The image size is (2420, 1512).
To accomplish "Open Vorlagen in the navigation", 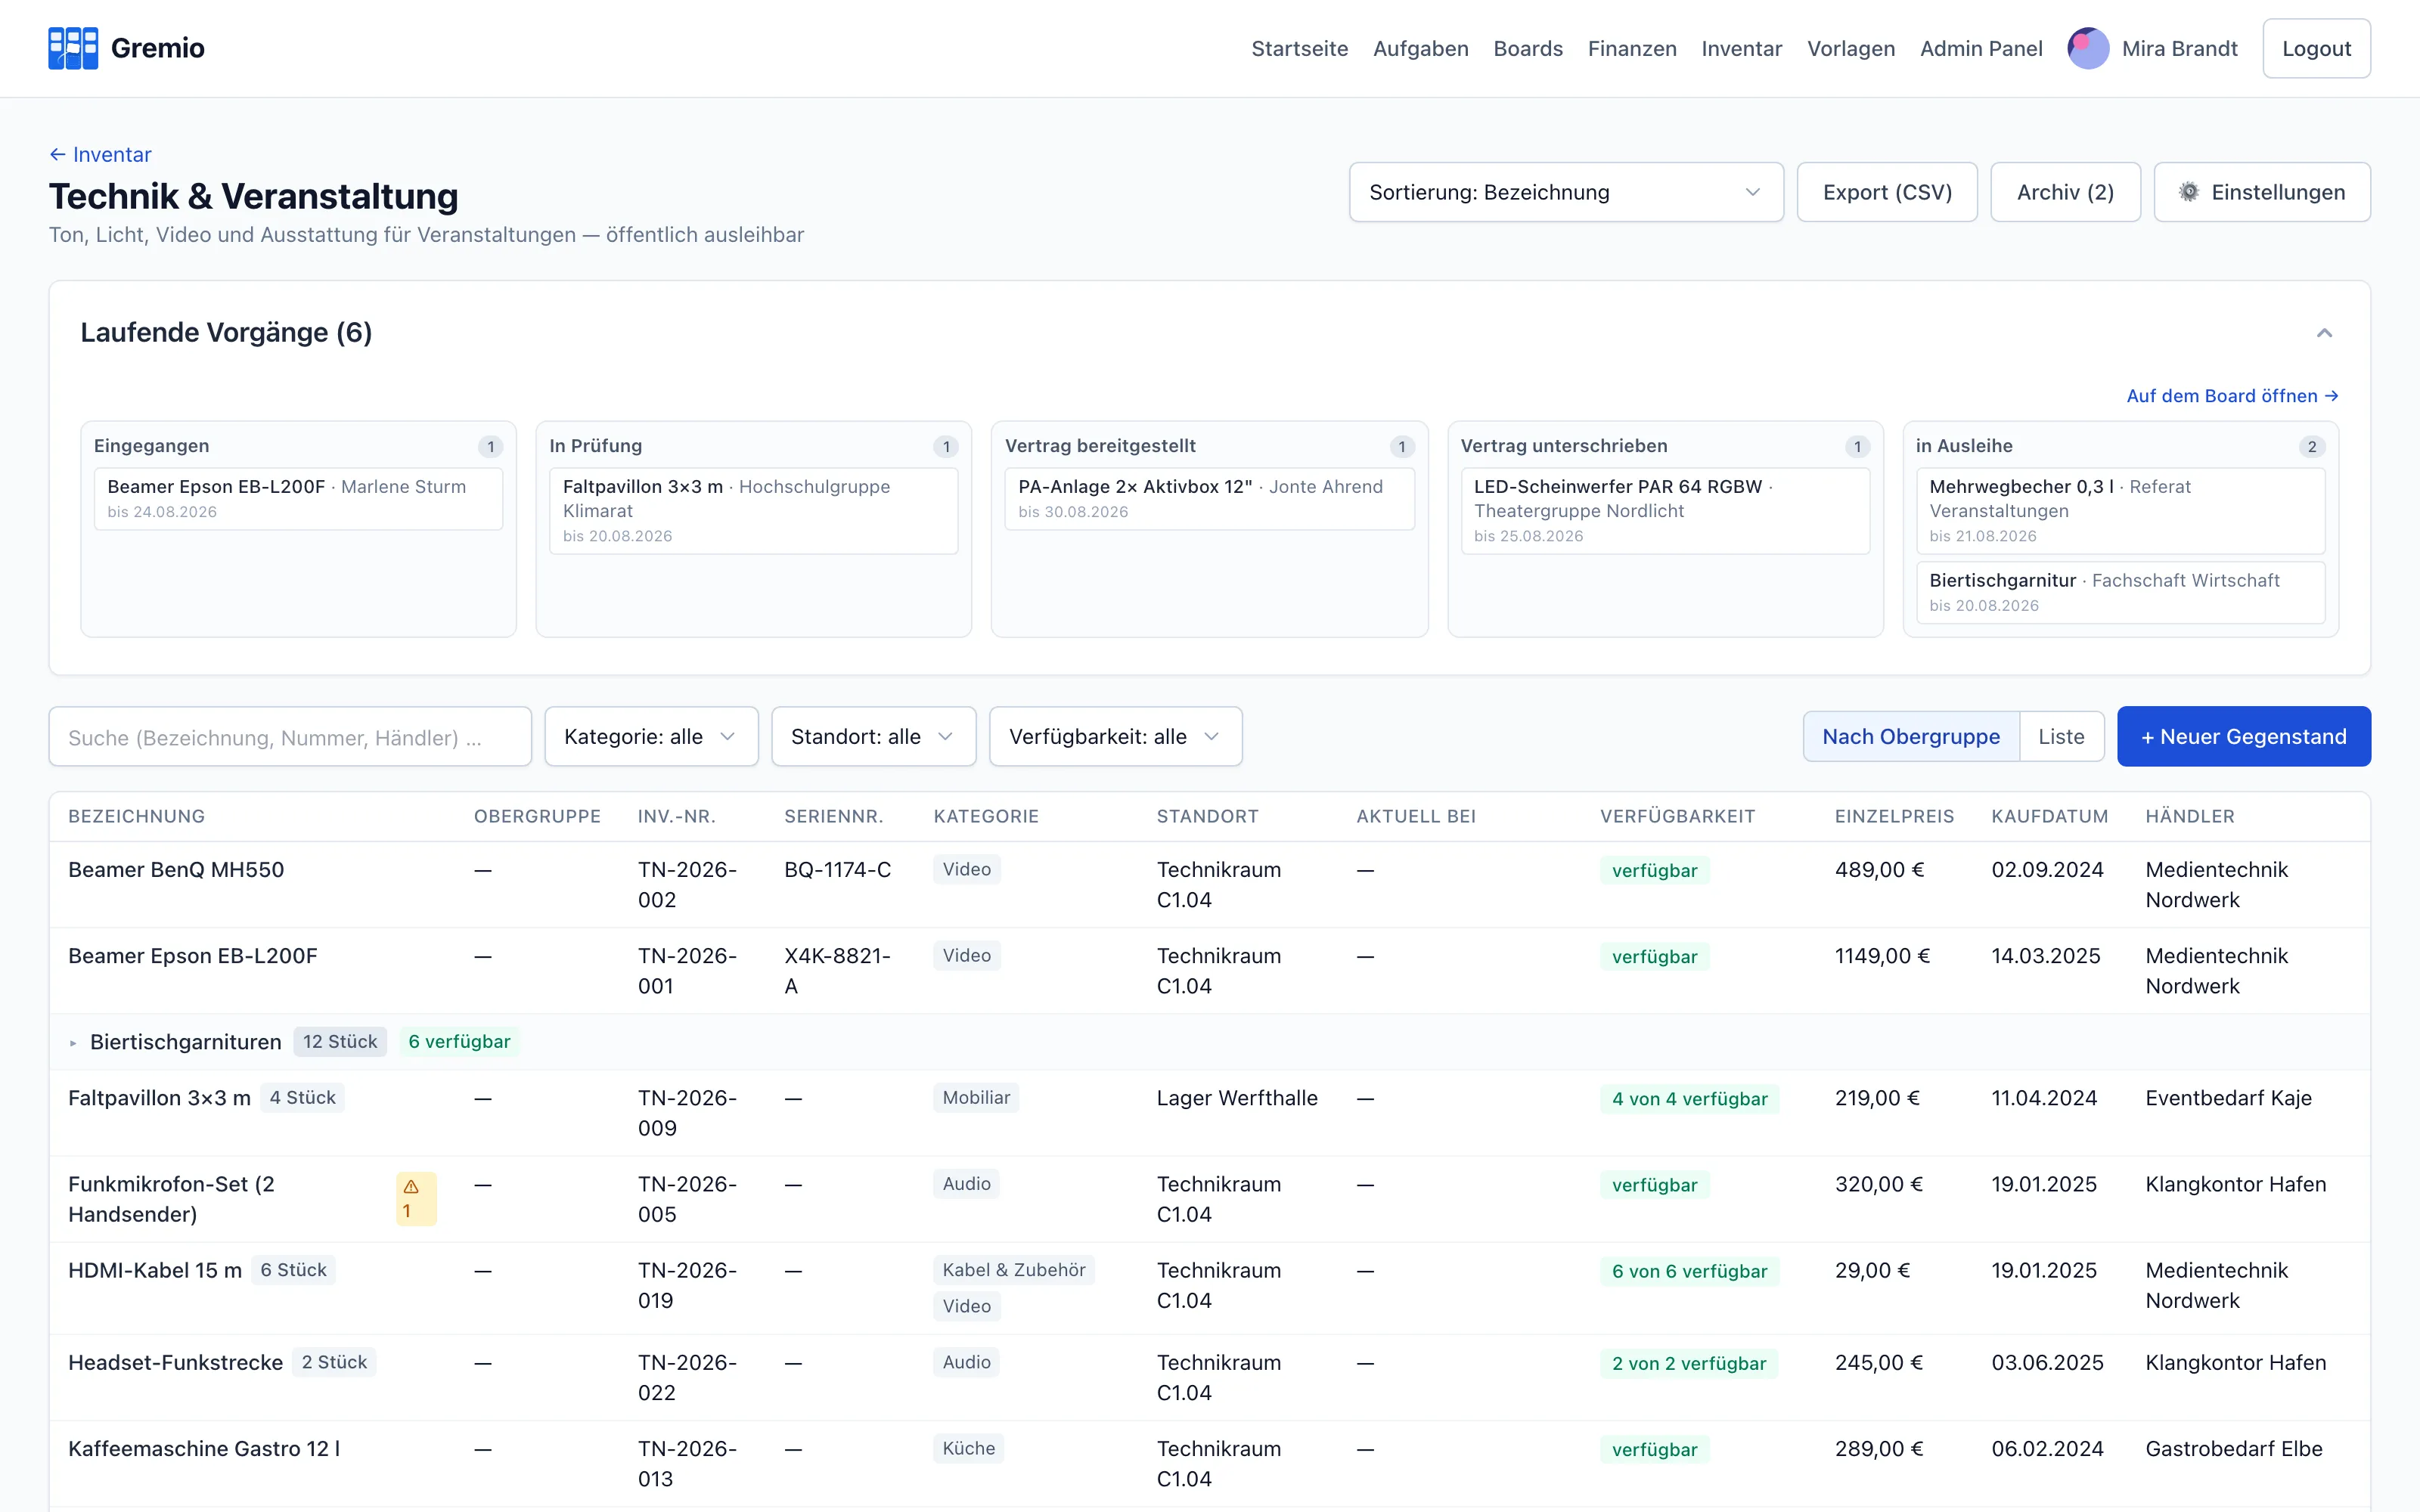I will coord(1850,48).
